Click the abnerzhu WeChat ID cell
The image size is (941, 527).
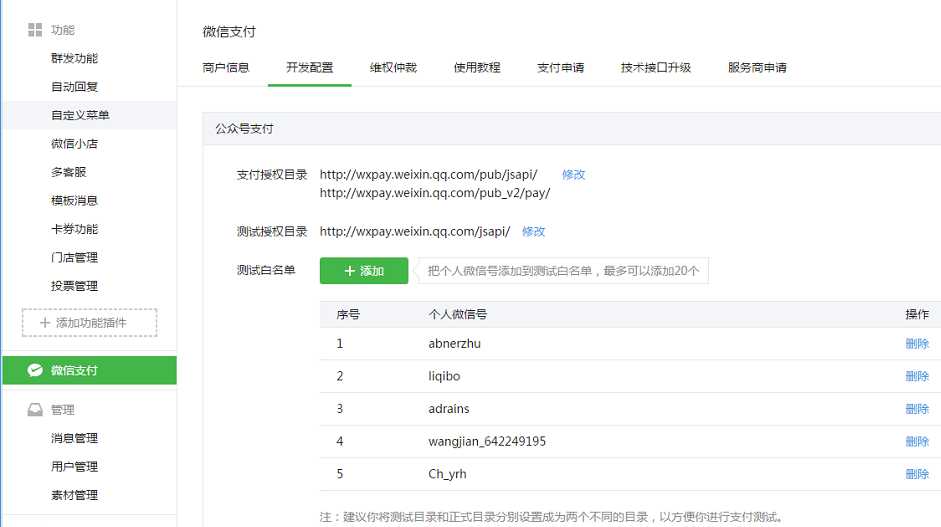coord(454,344)
